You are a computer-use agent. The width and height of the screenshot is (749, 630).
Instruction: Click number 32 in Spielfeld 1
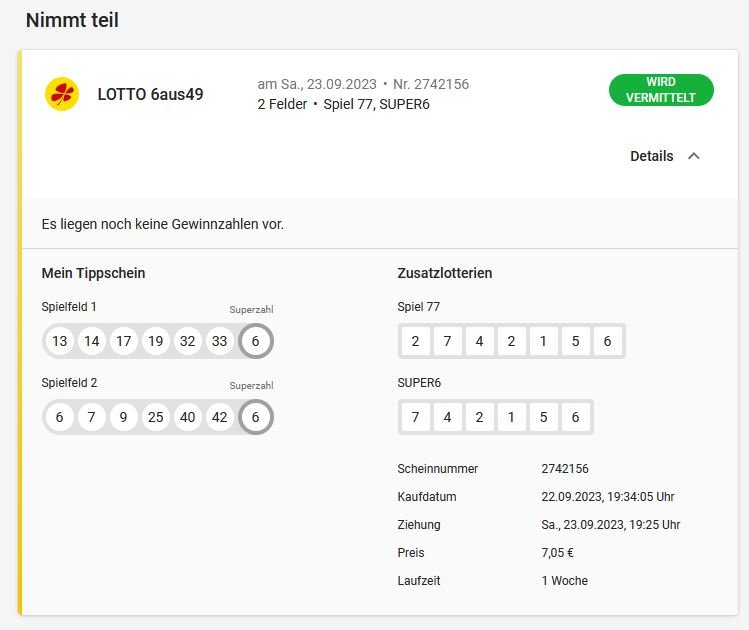pyautogui.click(x=188, y=341)
